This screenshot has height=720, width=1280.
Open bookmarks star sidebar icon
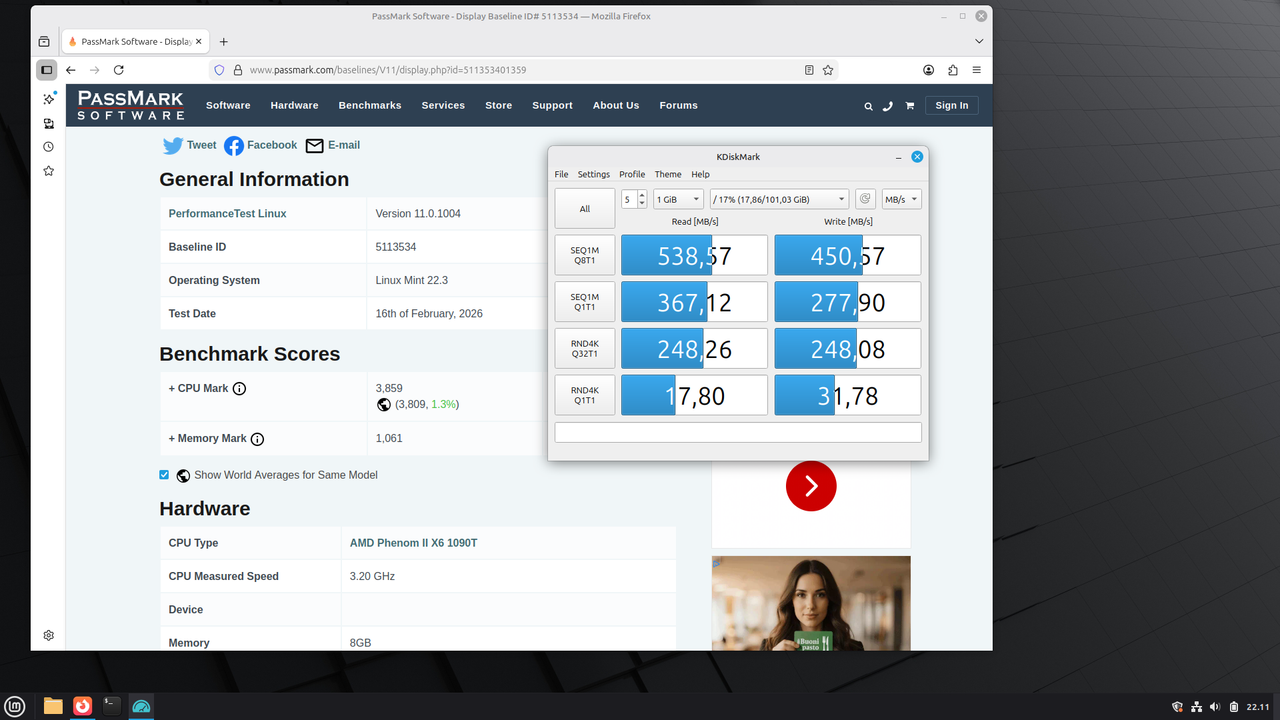(48, 171)
